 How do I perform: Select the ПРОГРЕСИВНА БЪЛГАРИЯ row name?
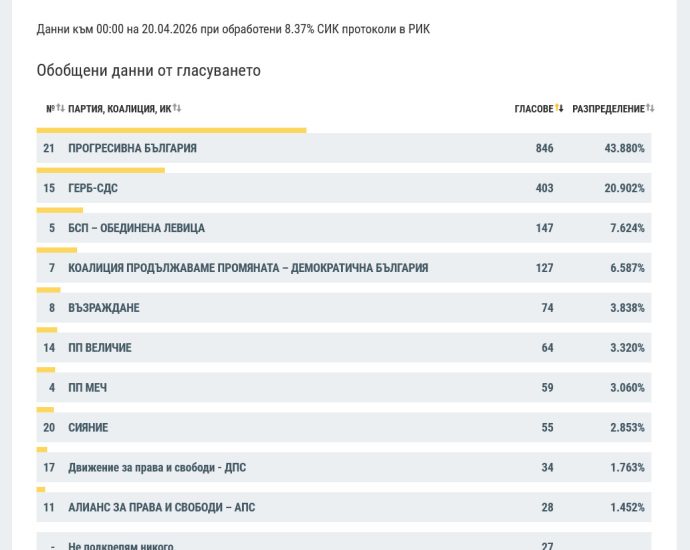point(132,148)
